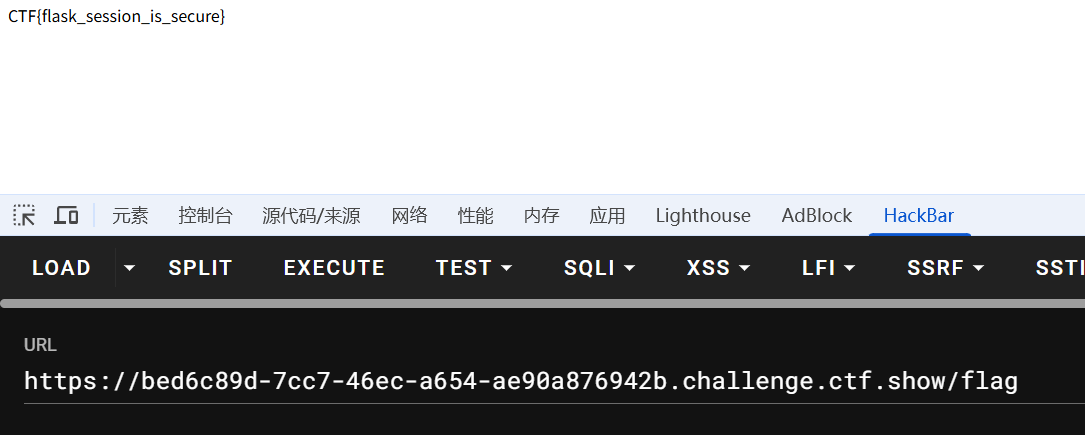1085x435 pixels.
Task: Open the AdBlock devtools tab
Action: [817, 215]
